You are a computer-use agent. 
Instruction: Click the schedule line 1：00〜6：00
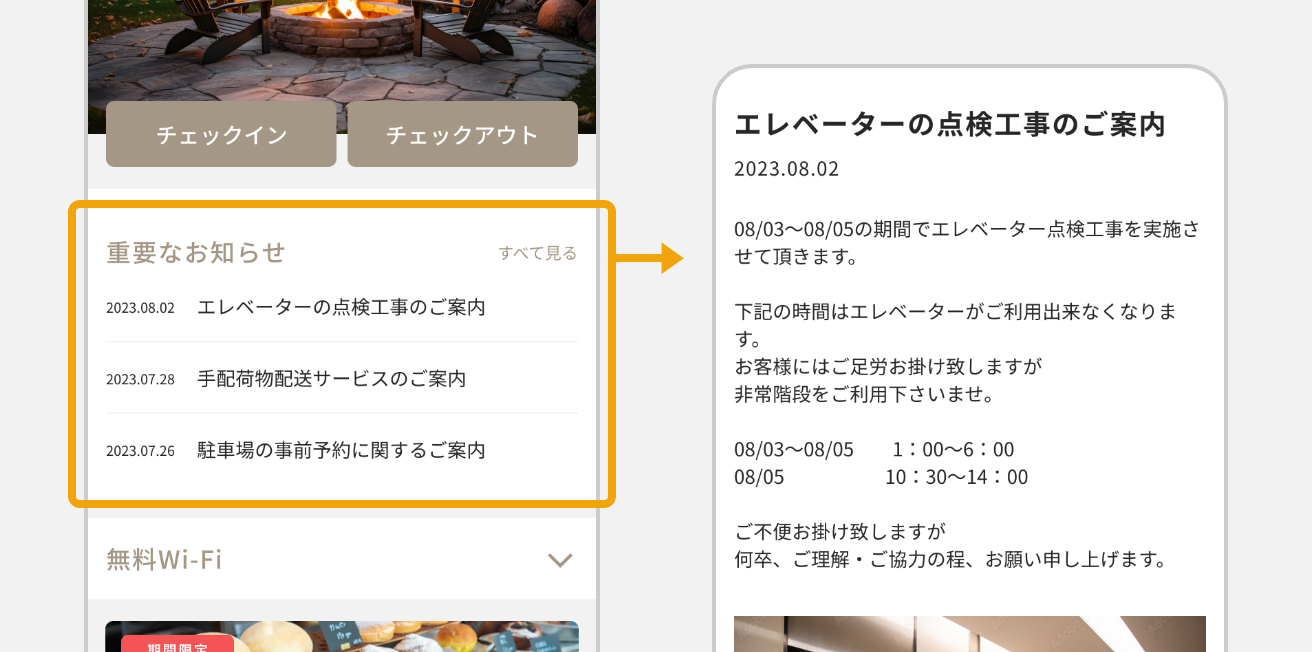(x=953, y=450)
